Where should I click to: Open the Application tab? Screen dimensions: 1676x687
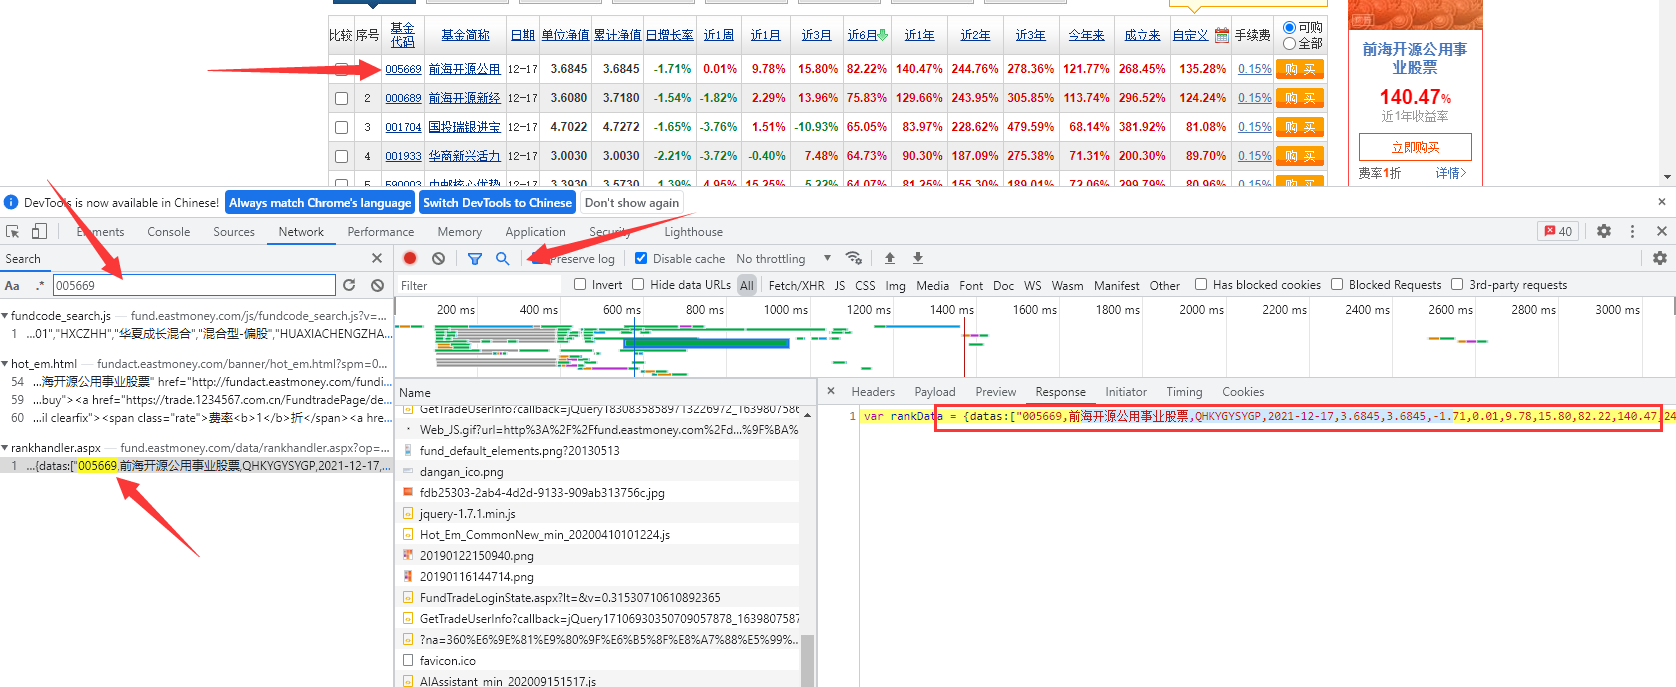(535, 232)
